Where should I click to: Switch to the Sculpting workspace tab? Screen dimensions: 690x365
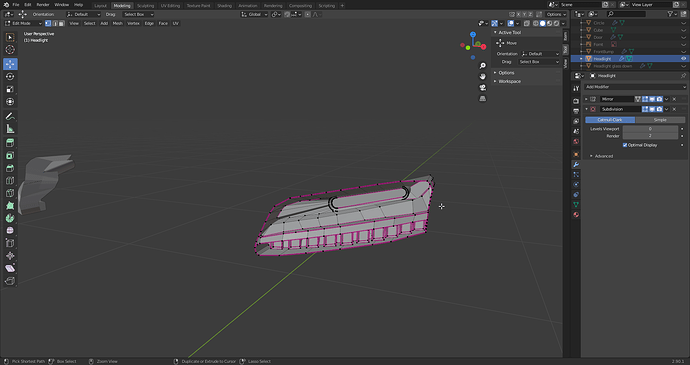tap(145, 6)
